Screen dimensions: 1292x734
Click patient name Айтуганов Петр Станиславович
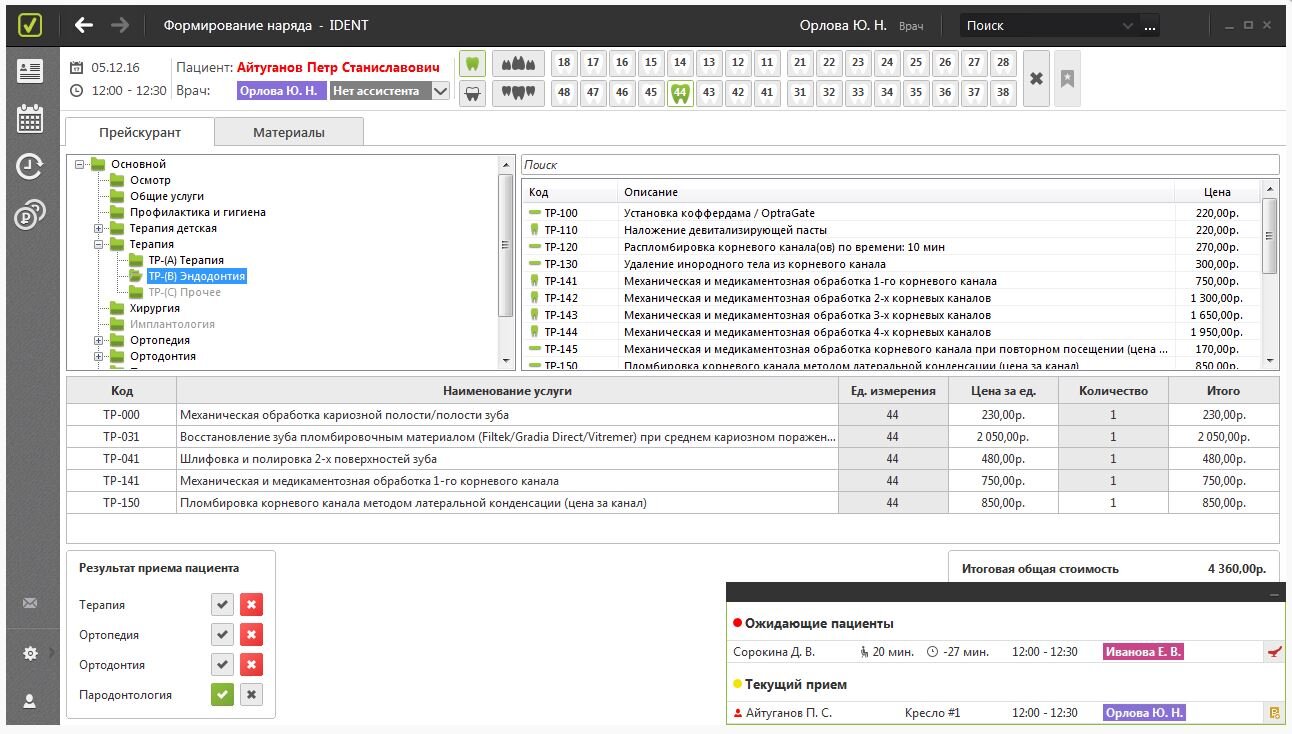click(x=338, y=68)
